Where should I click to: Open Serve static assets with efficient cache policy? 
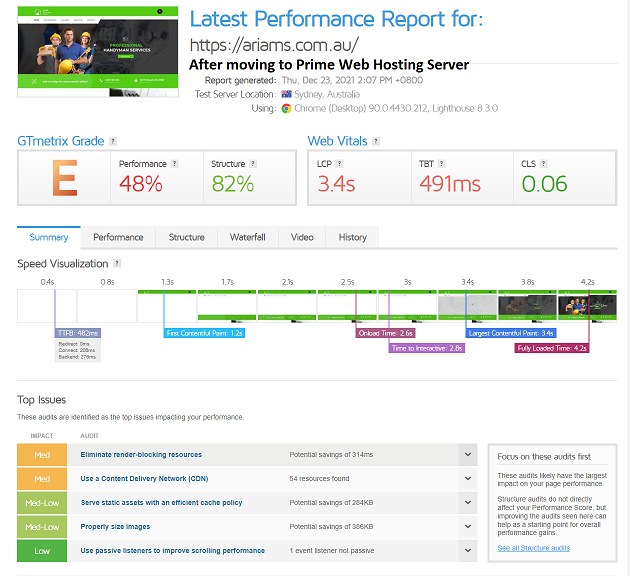click(162, 503)
